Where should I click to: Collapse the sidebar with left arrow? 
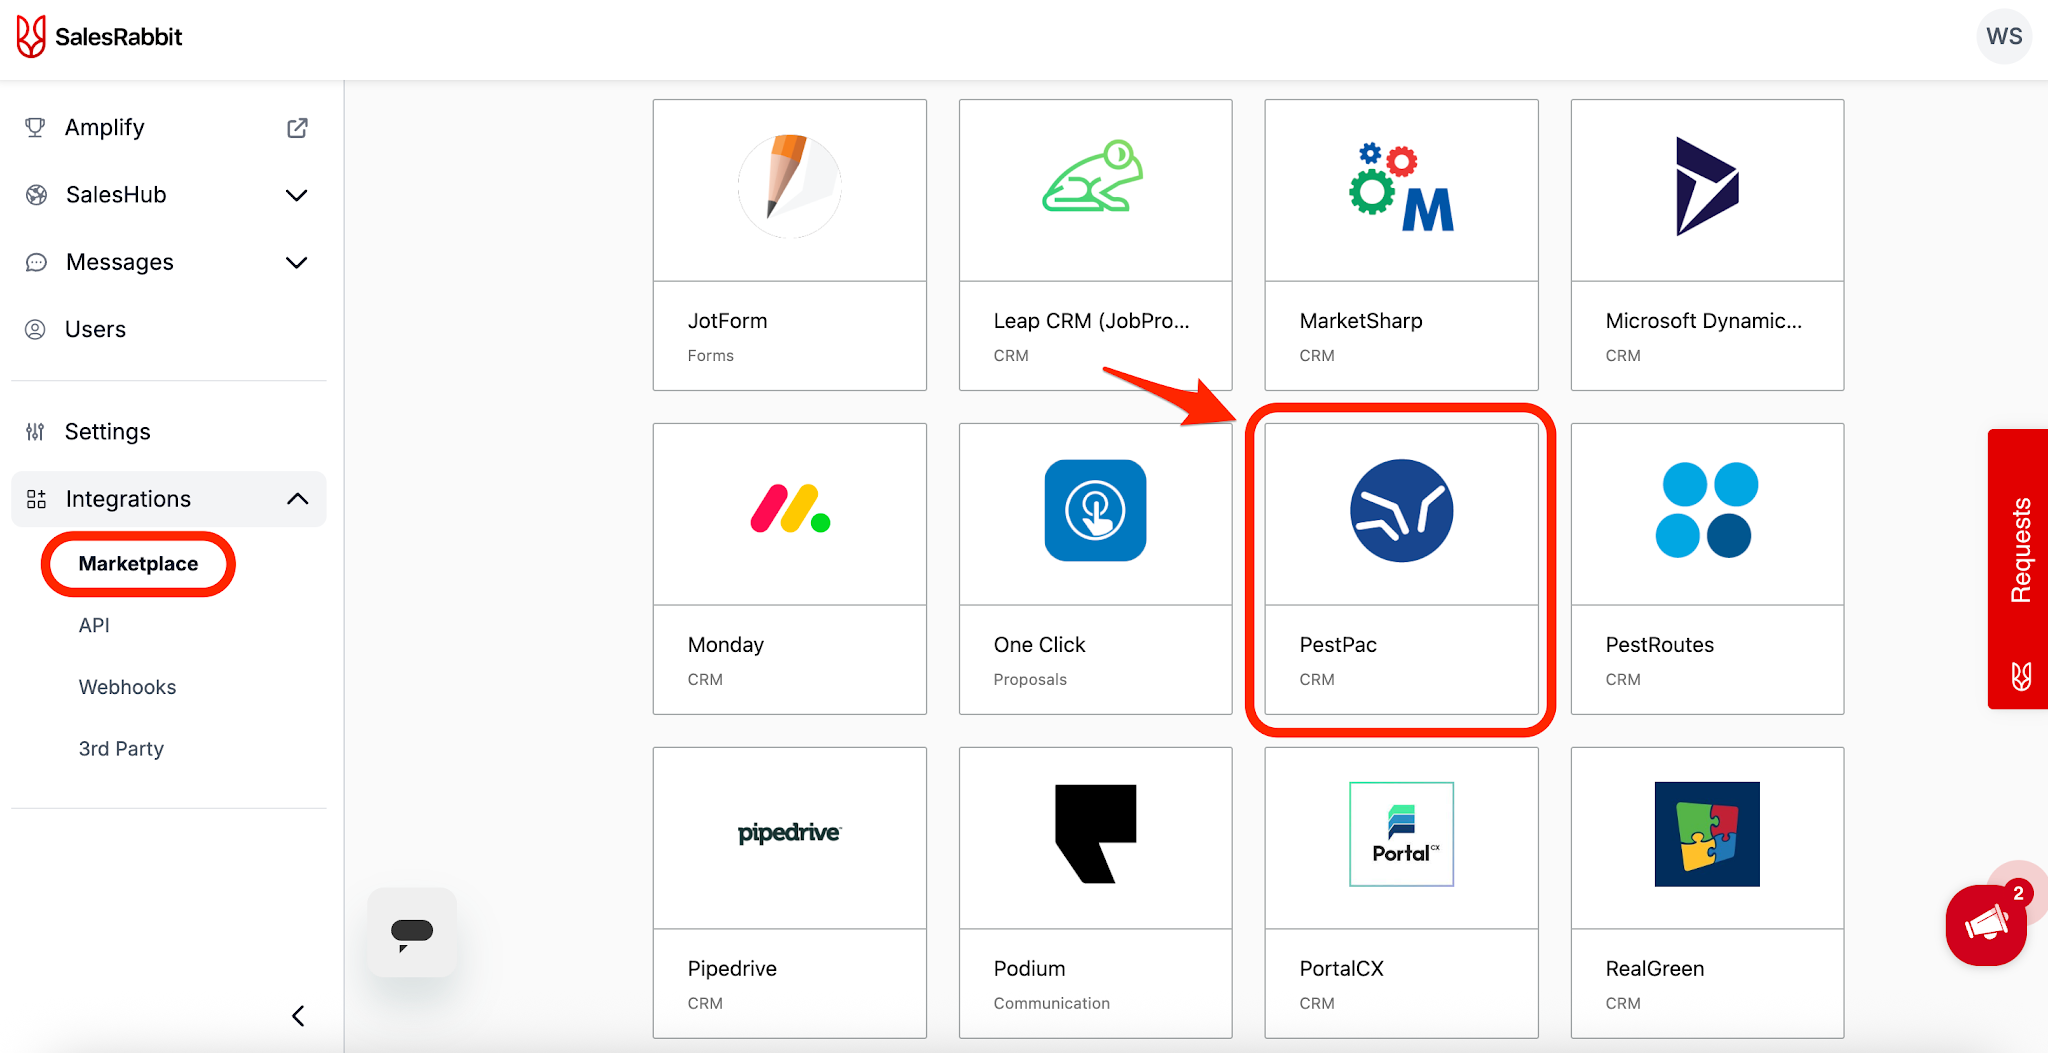(x=298, y=1016)
